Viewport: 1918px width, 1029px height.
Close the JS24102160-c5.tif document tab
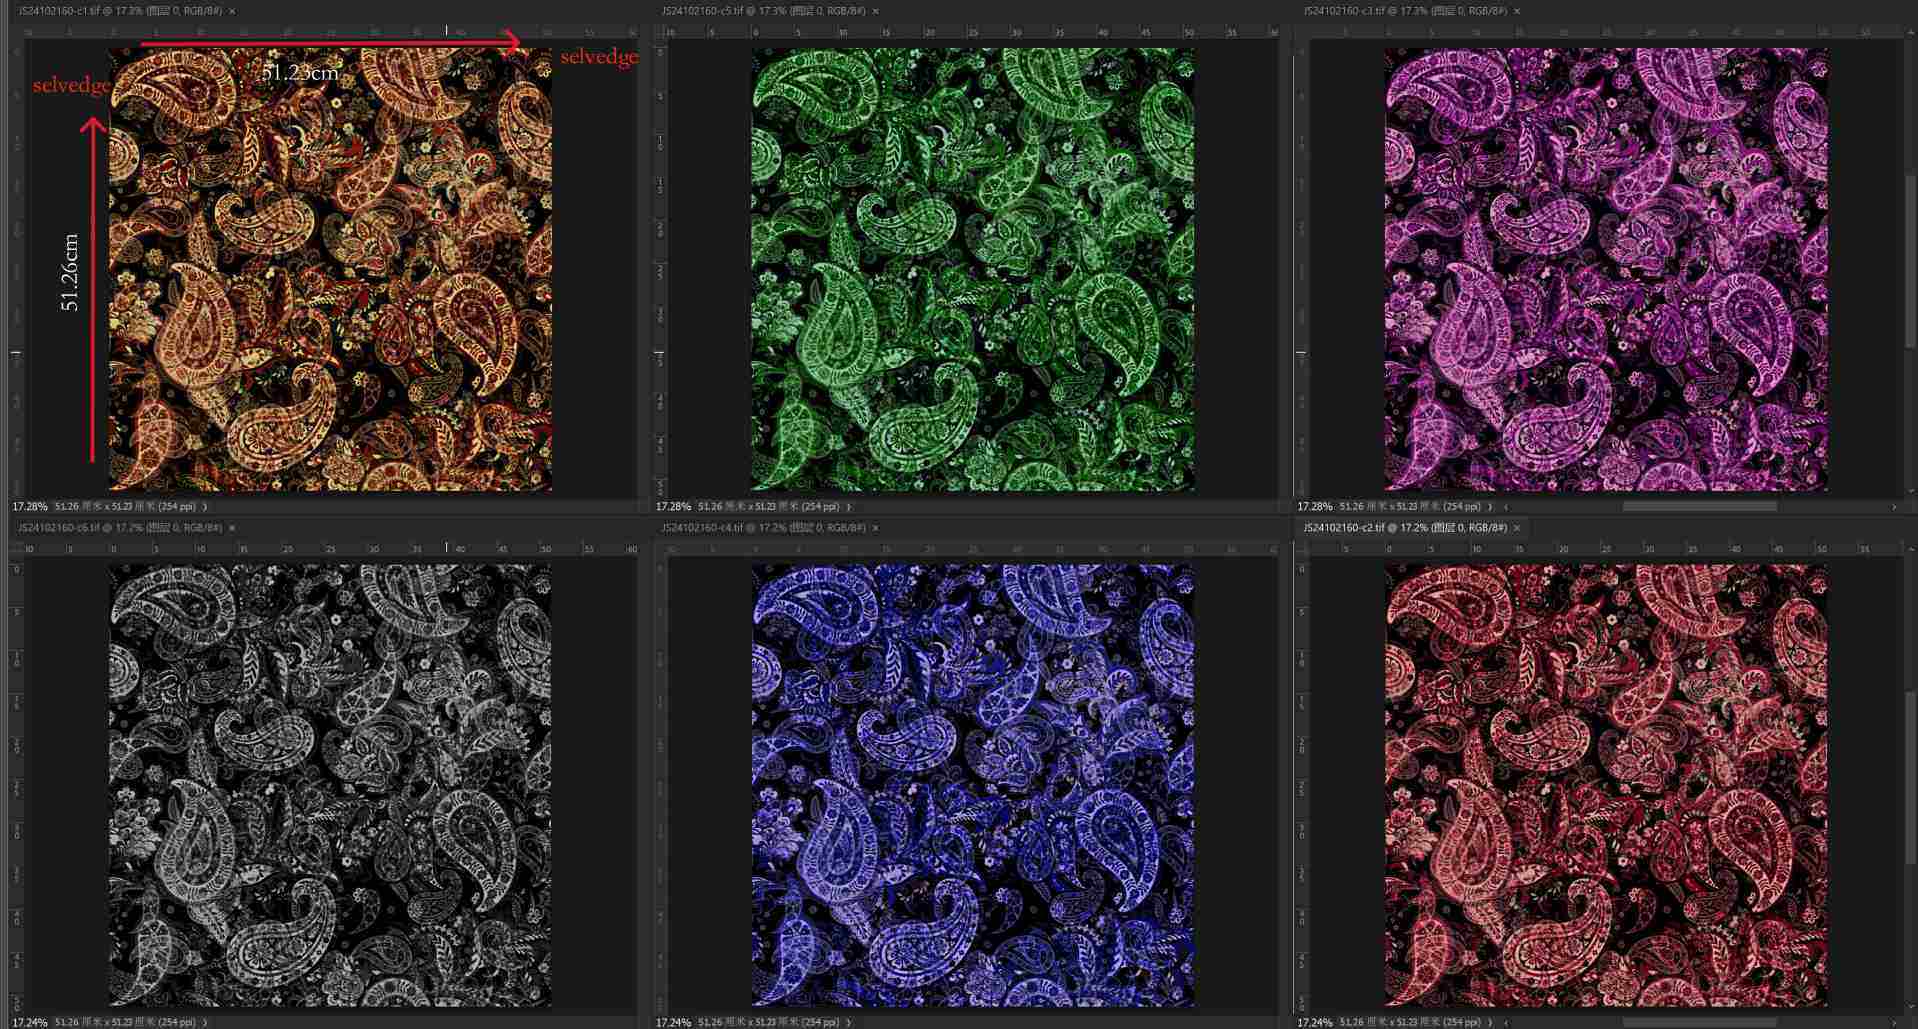[876, 11]
